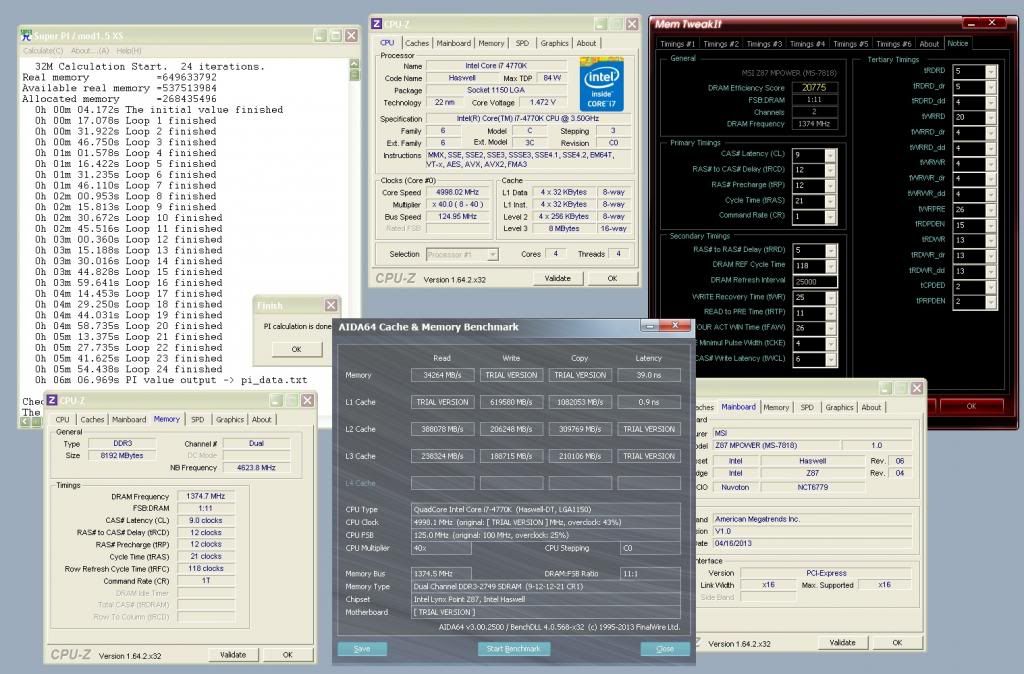This screenshot has height=674, width=1024.
Task: Click Close button at bottom of AIDA64
Action: pyautogui.click(x=665, y=649)
